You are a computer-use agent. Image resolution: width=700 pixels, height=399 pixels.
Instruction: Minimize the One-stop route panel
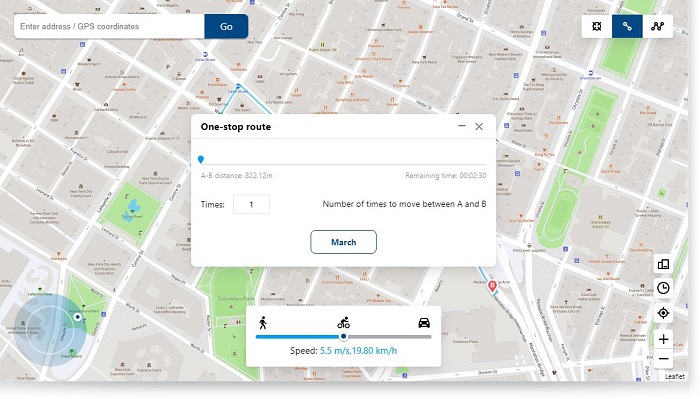point(462,126)
